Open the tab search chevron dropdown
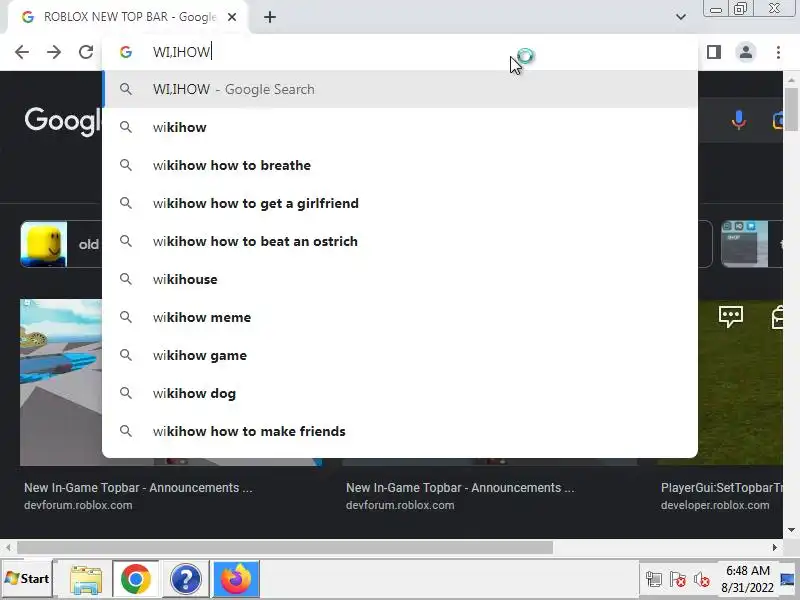 click(x=681, y=17)
